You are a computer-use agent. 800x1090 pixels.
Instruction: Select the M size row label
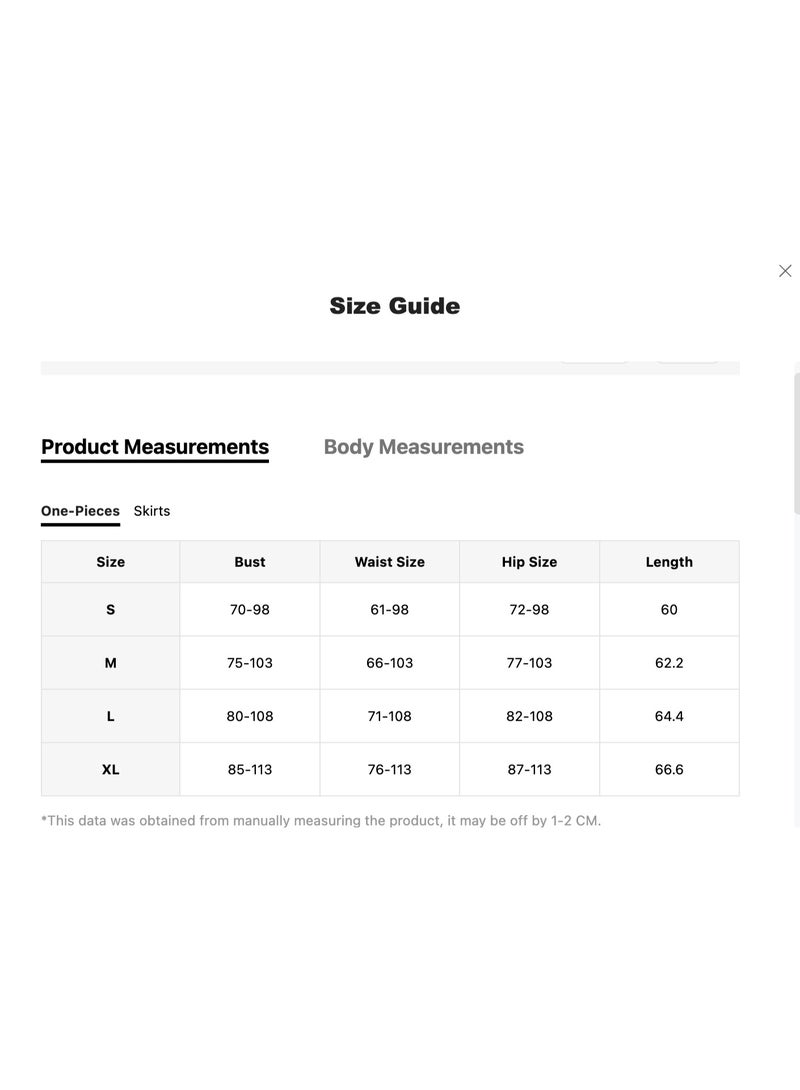click(x=111, y=663)
